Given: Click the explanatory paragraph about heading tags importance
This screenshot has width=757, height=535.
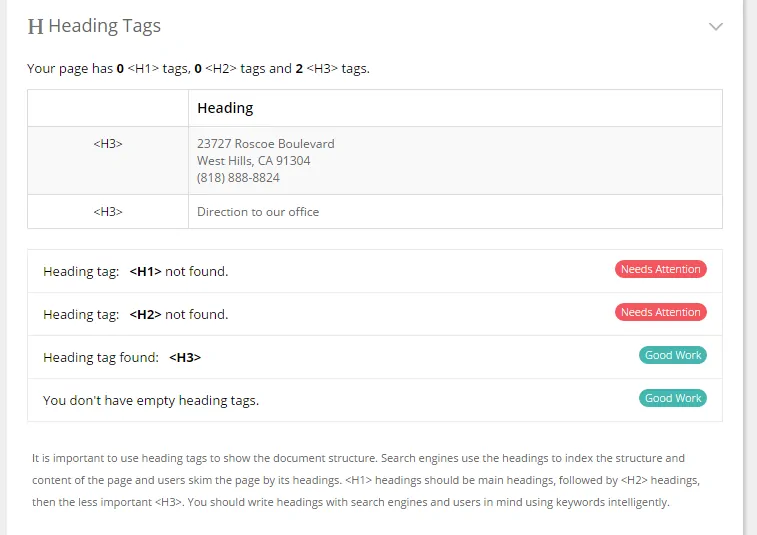Looking at the screenshot, I should [x=366, y=480].
